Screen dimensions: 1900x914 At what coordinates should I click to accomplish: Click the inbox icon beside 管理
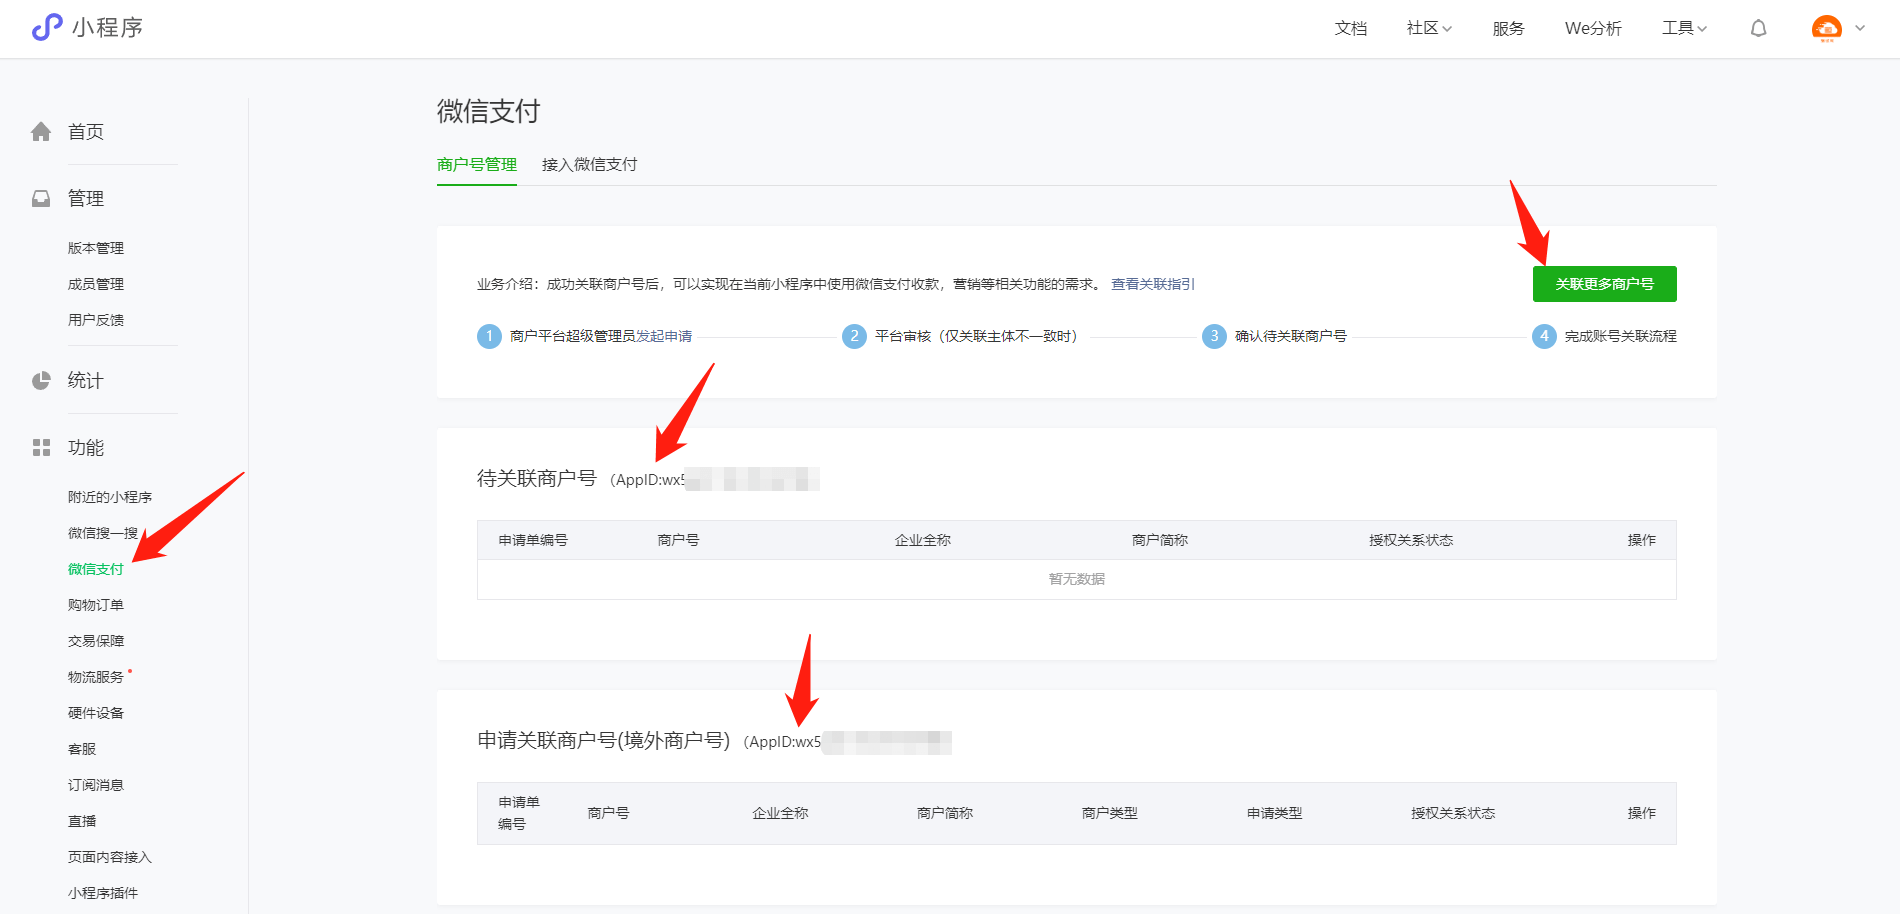click(41, 199)
